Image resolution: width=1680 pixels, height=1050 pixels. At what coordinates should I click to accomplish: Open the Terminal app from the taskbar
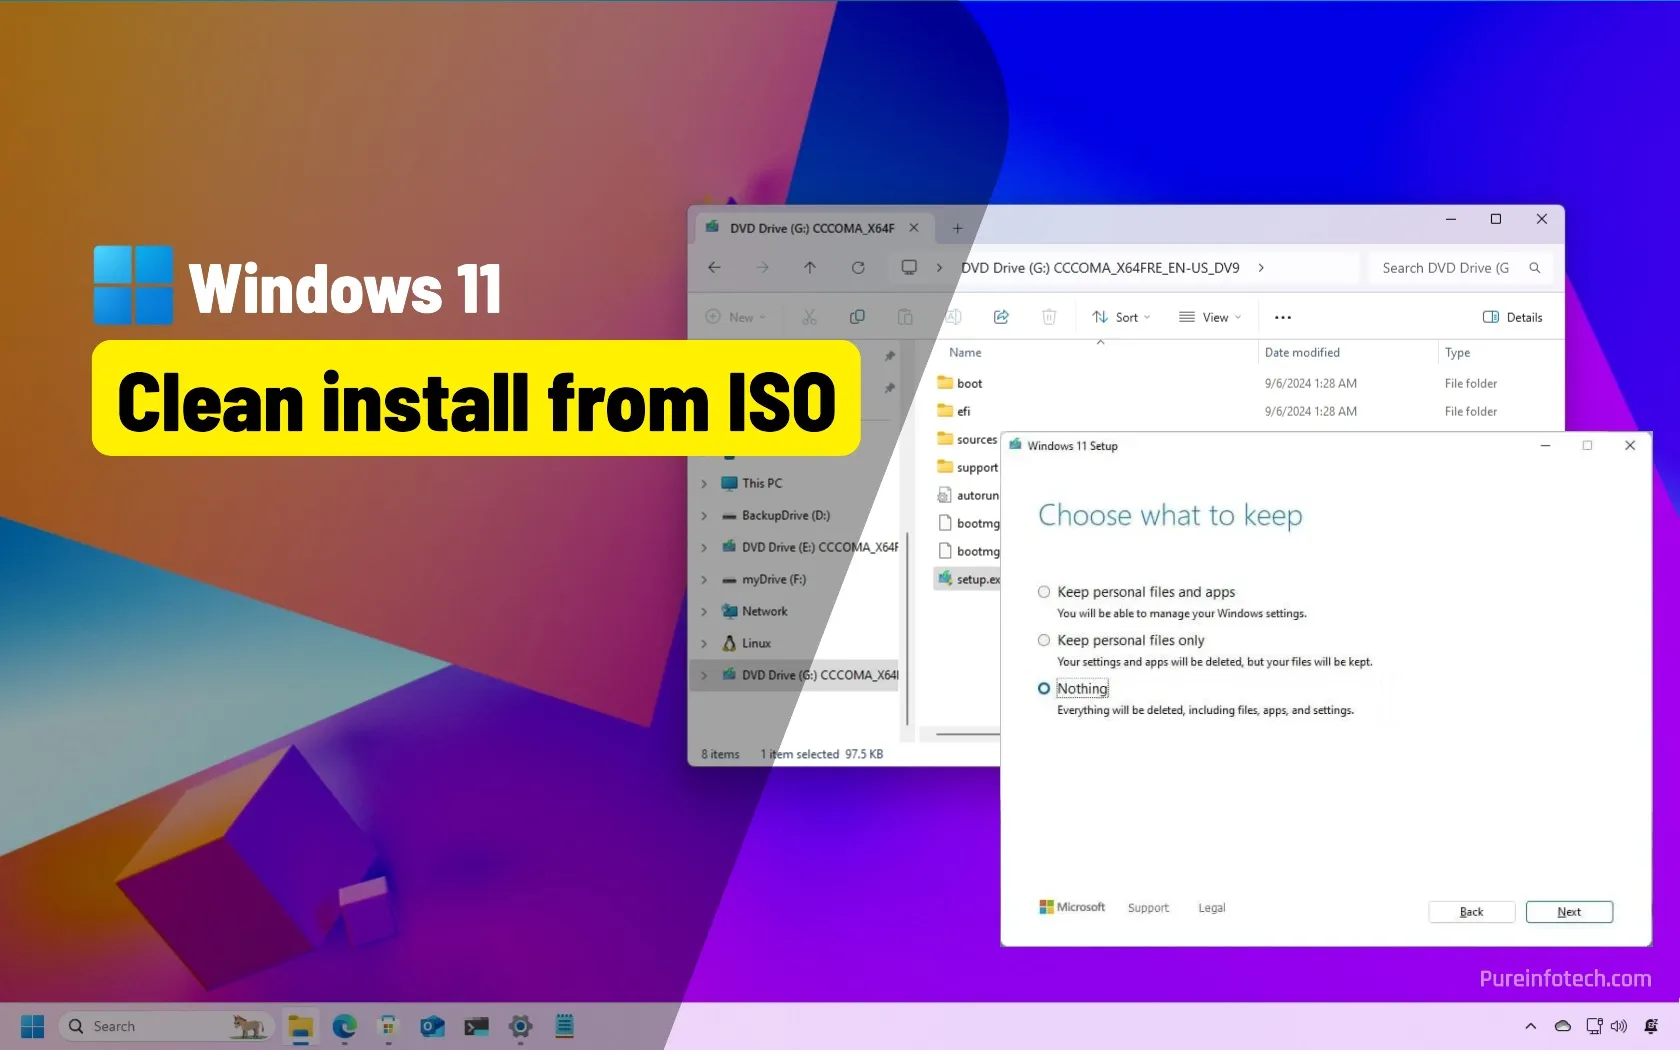point(477,1026)
